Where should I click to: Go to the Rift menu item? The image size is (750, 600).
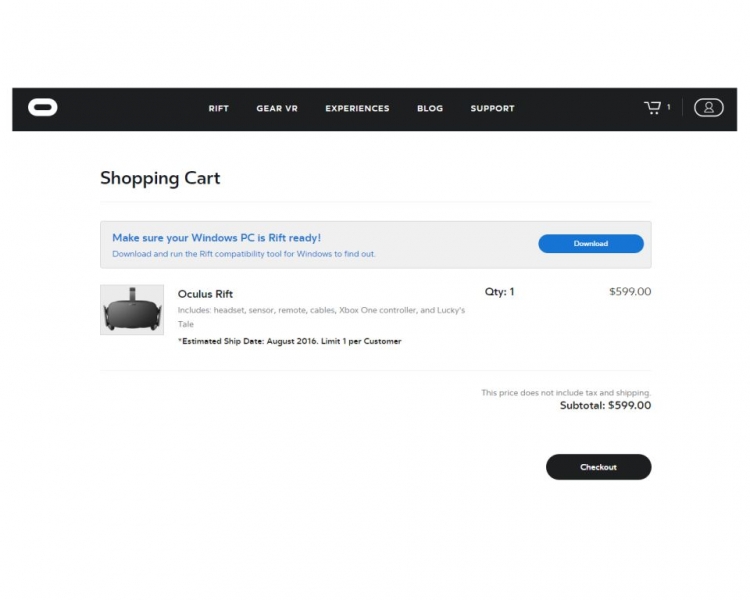[x=219, y=109]
